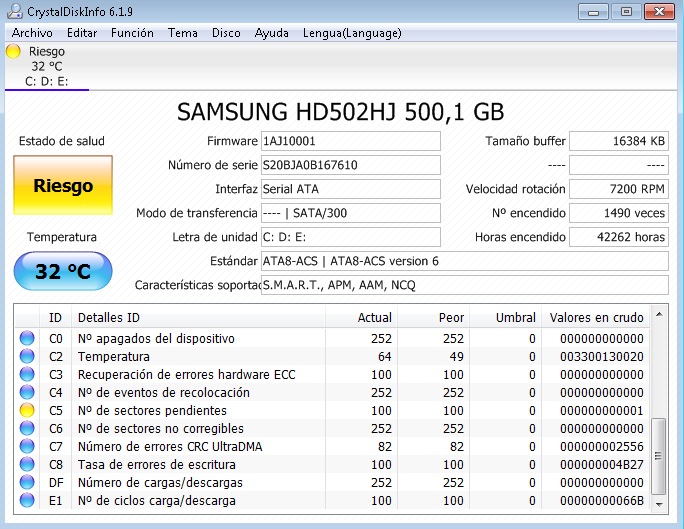Click the power-on count field 1490 veces

tap(619, 213)
